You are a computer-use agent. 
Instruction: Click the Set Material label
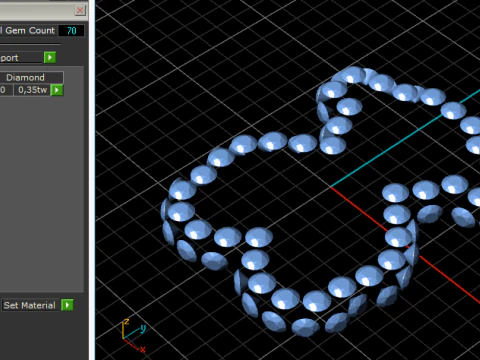coord(29,305)
